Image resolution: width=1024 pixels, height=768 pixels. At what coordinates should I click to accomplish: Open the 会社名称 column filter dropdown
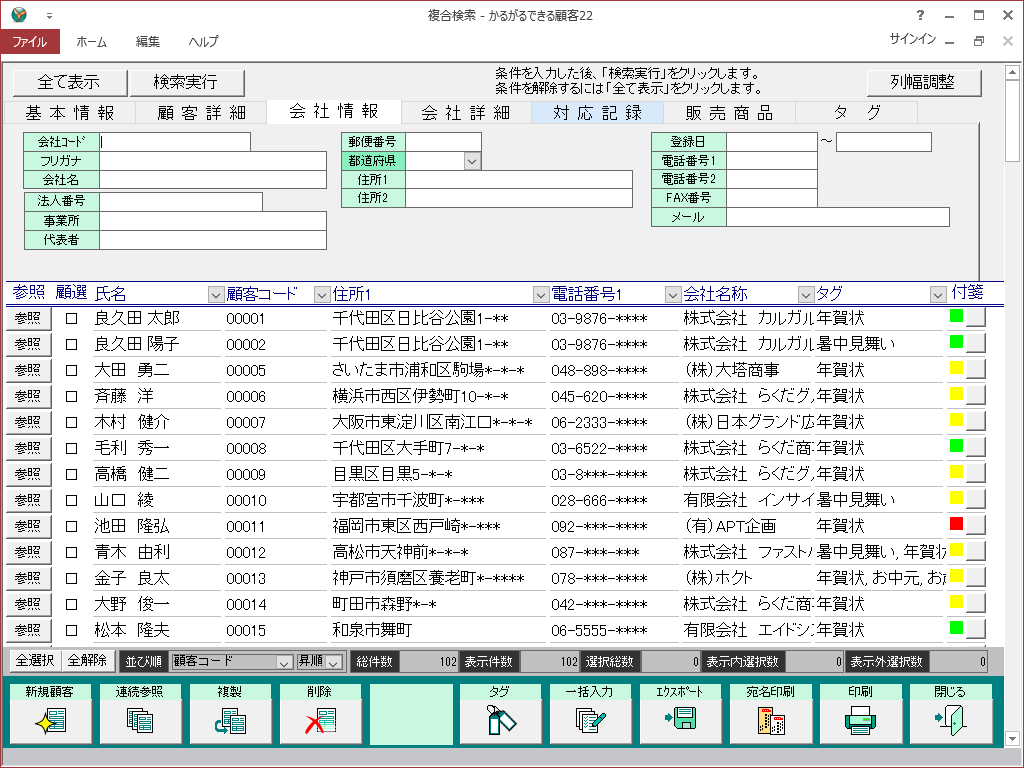tap(806, 295)
